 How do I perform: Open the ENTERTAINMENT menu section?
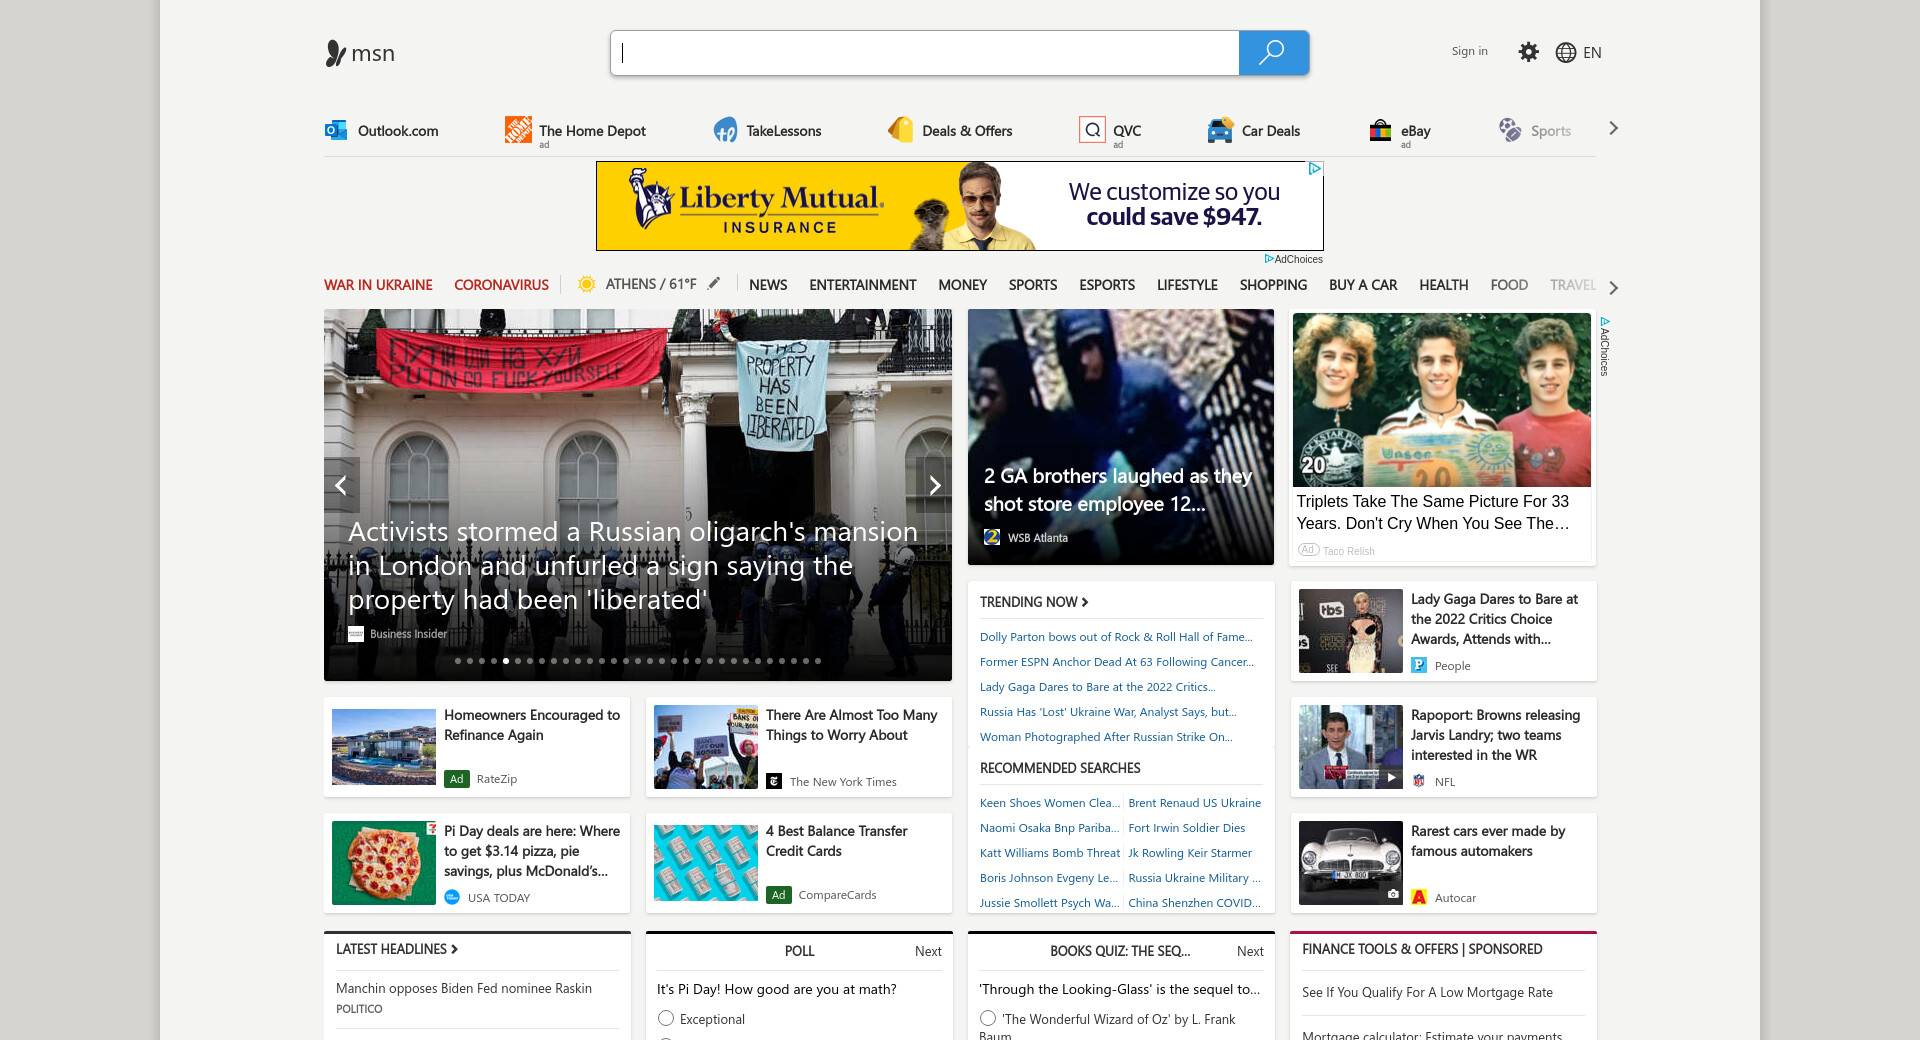click(862, 285)
